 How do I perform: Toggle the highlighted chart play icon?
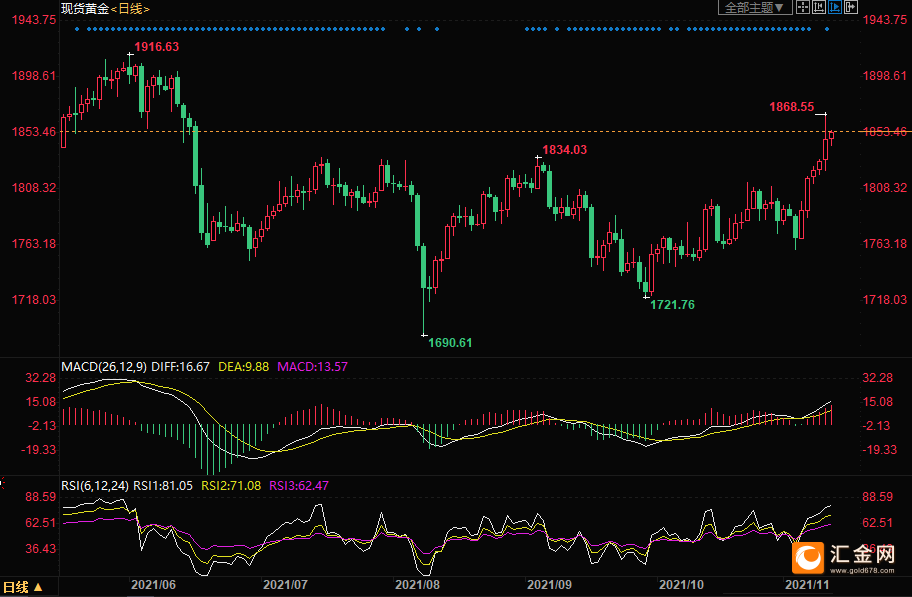coord(835,7)
